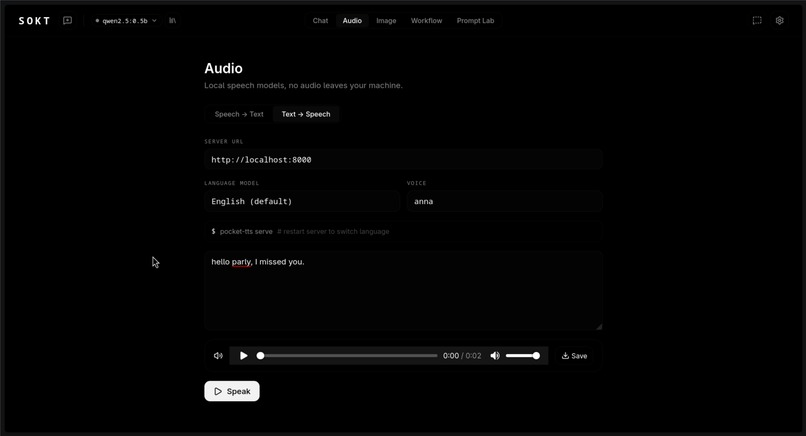The width and height of the screenshot is (806, 436).
Task: Click the Audio page heading
Action: 224,68
